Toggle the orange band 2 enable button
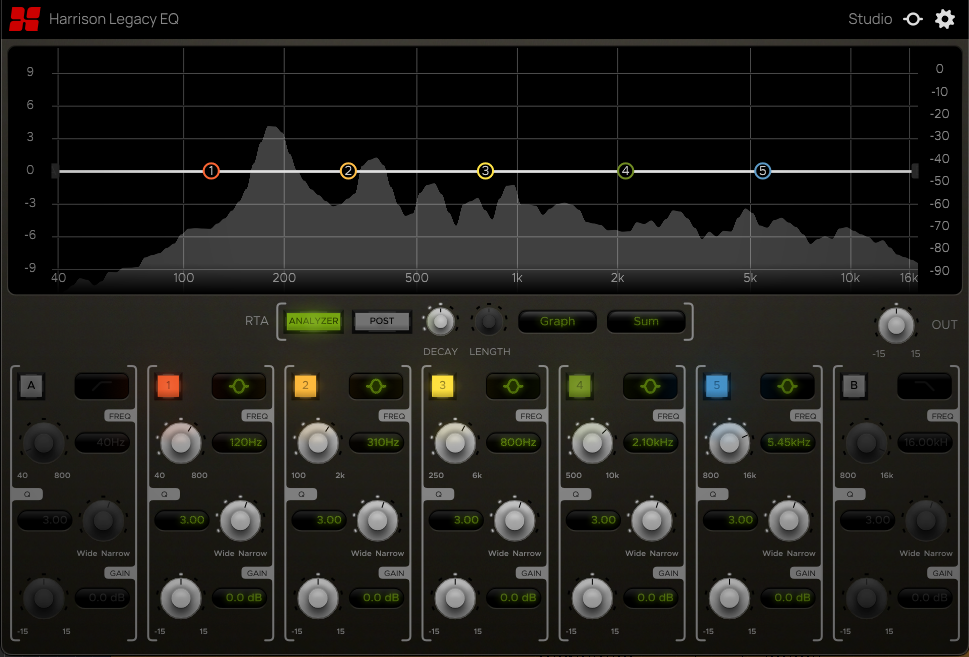 click(305, 386)
